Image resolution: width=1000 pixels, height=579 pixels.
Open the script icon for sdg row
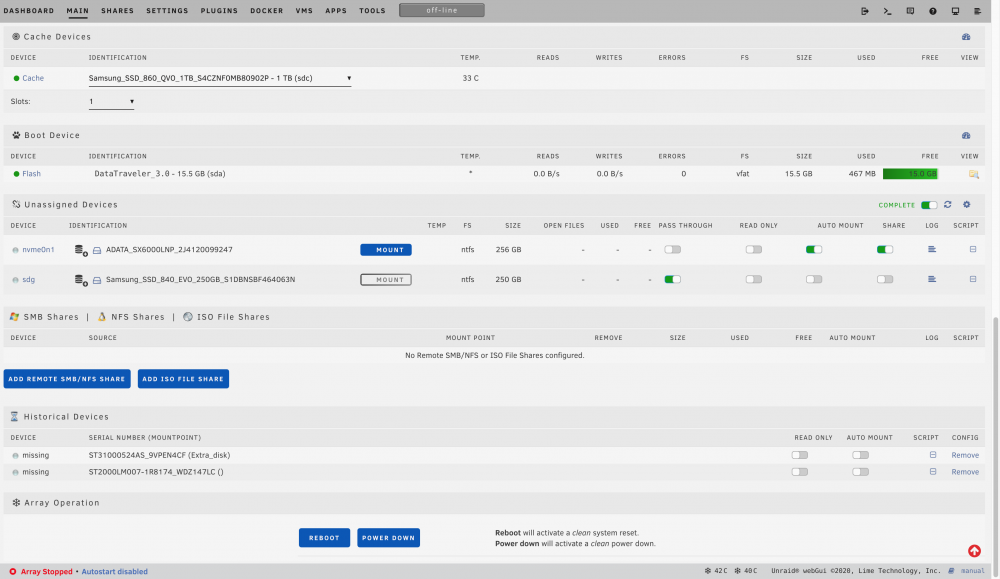coord(973,279)
